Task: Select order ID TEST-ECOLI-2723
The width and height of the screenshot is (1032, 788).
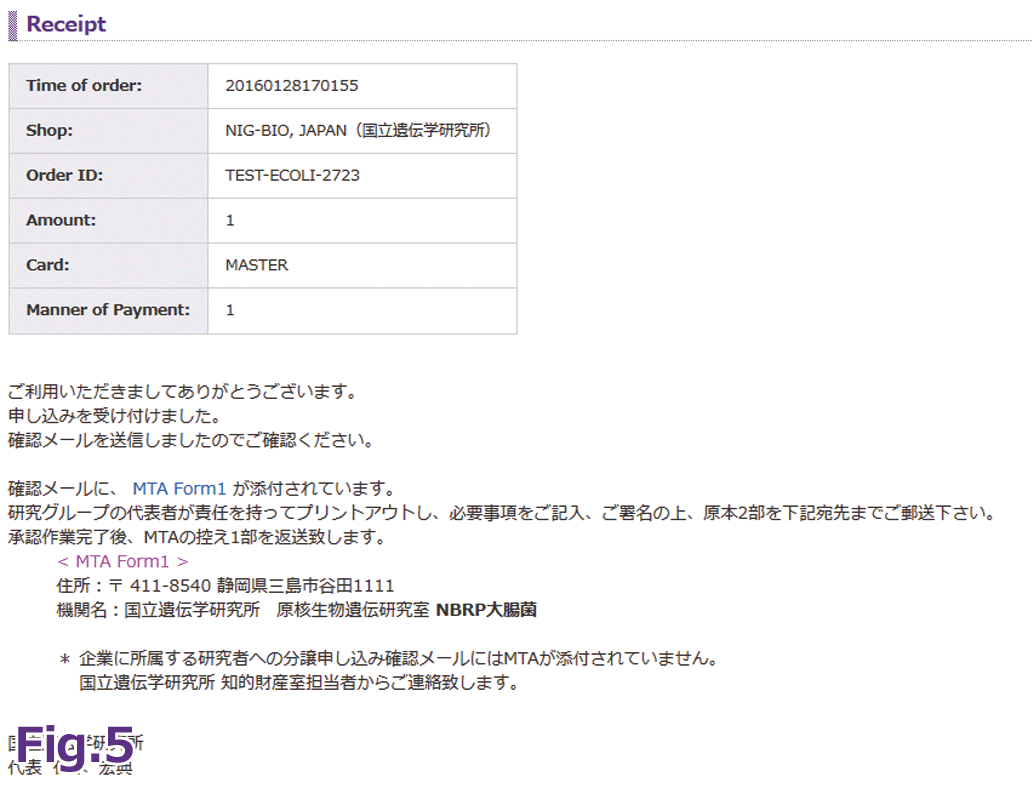Action: point(292,175)
